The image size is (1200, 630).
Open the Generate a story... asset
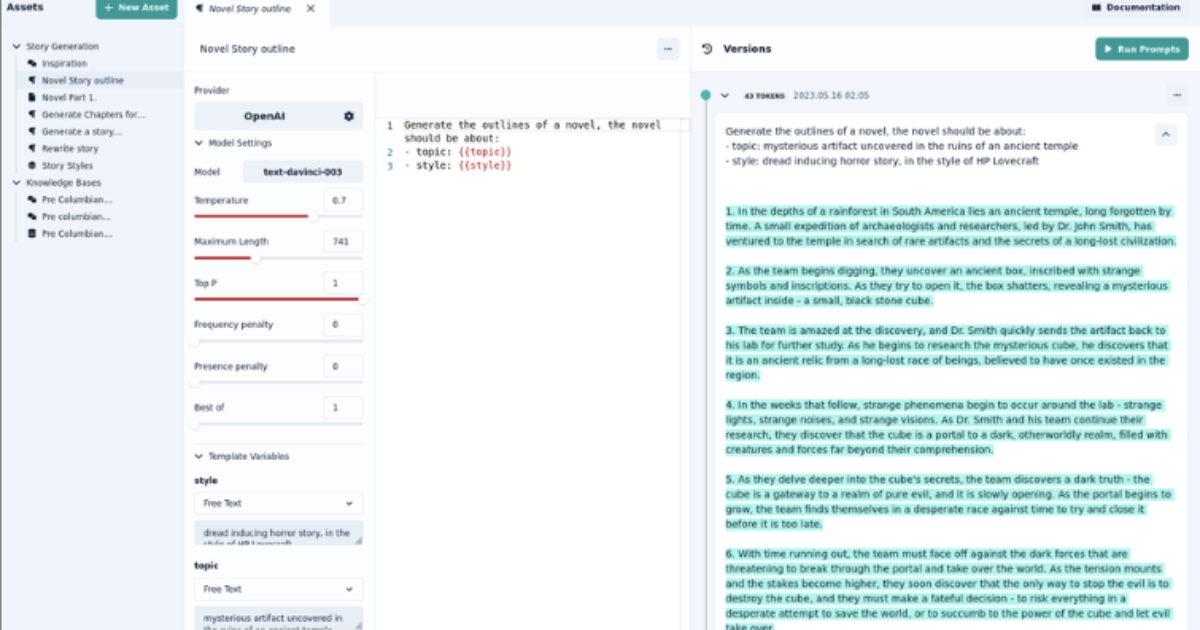point(81,131)
